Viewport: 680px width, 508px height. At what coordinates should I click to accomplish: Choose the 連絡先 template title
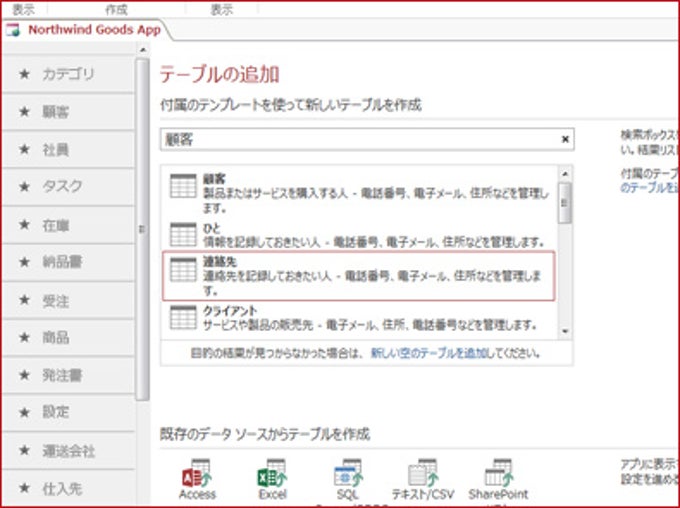pos(220,262)
